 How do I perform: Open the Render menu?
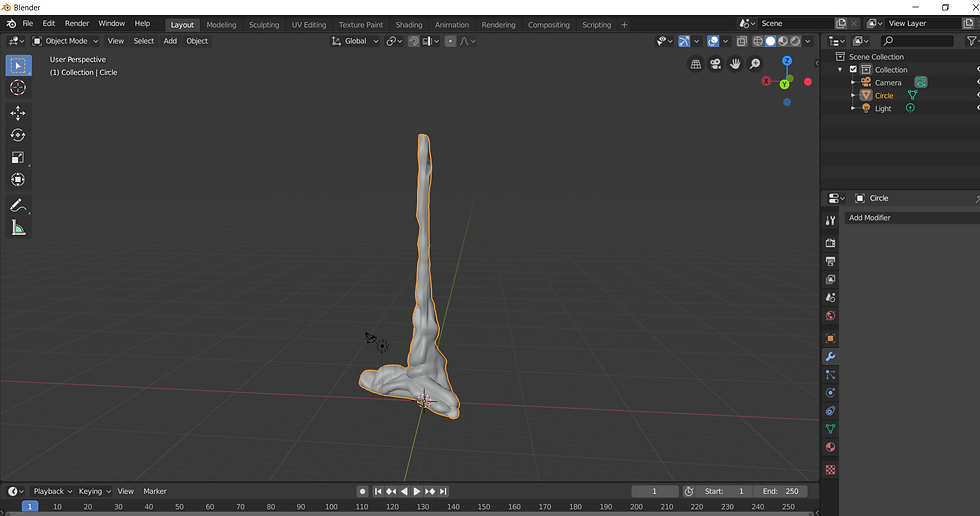[x=77, y=24]
